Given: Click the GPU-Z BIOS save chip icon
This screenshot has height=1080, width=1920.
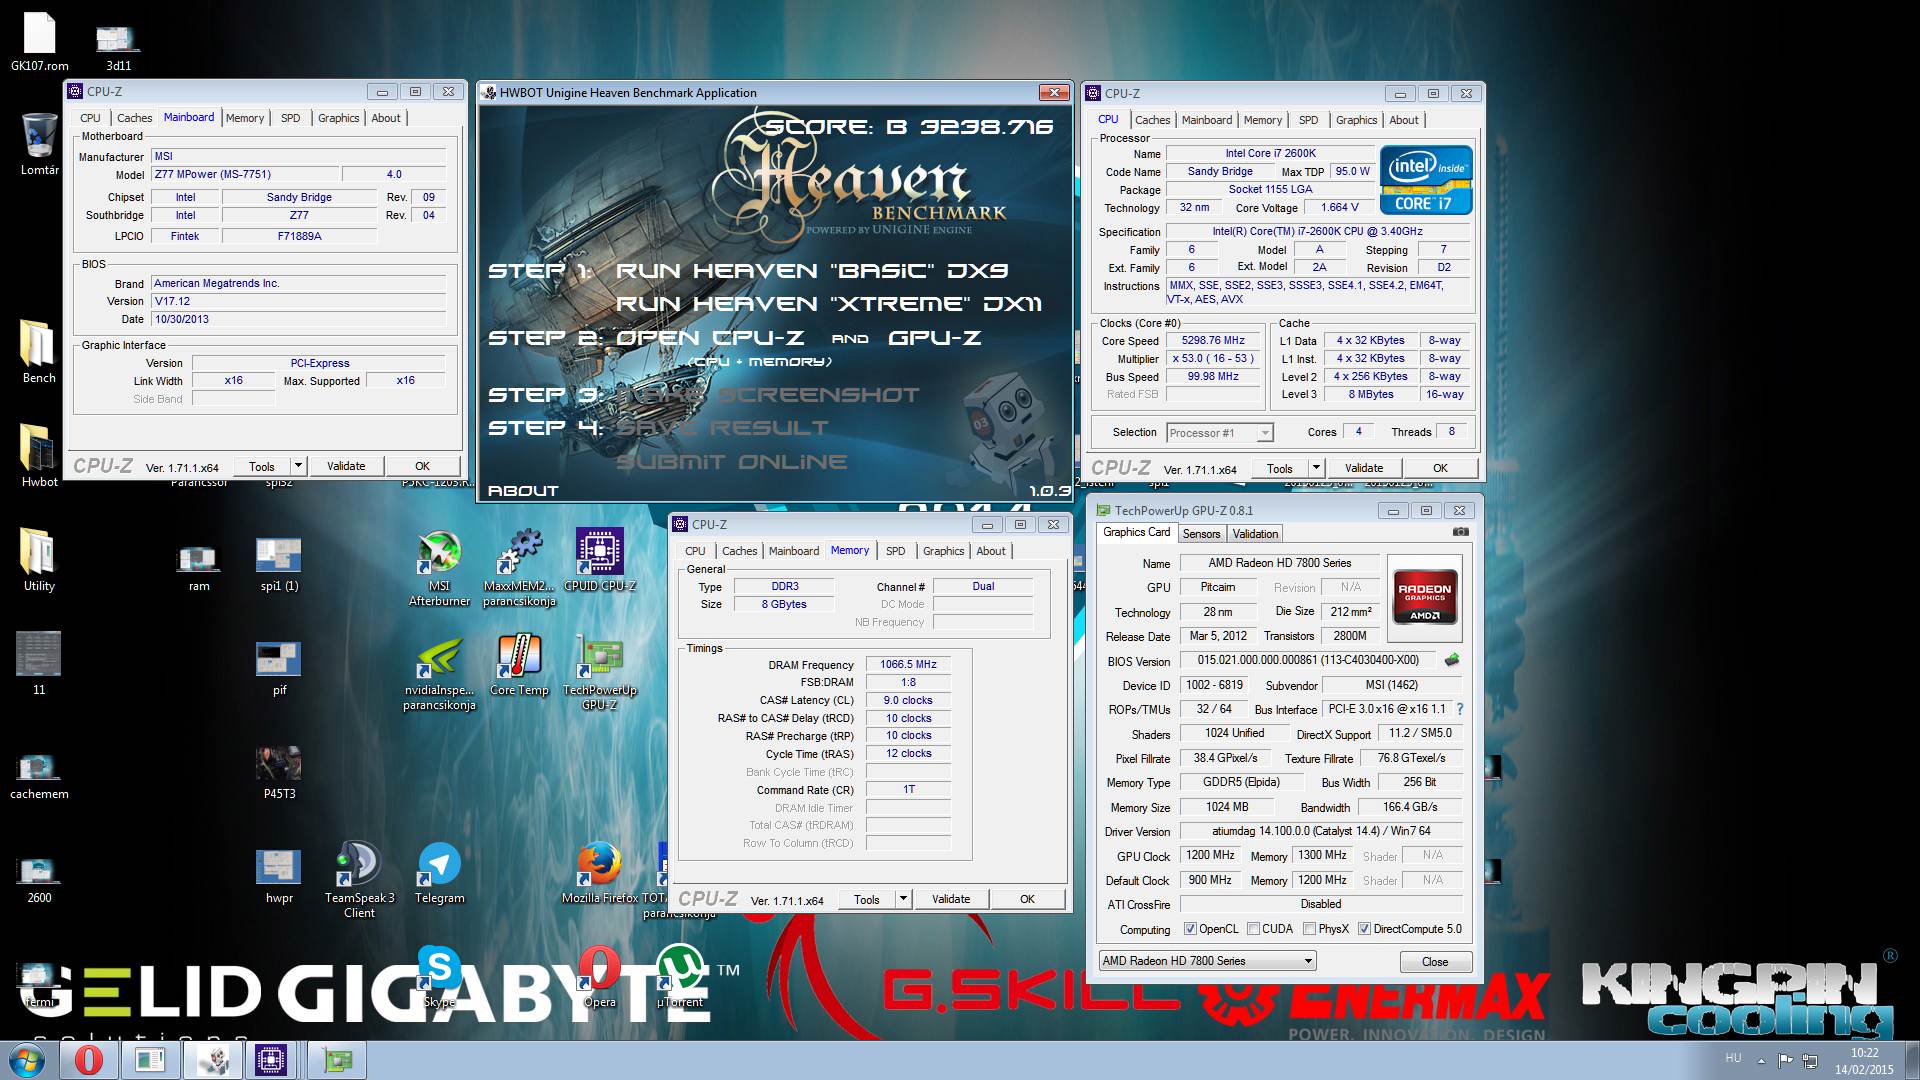Looking at the screenshot, I should [x=1452, y=660].
